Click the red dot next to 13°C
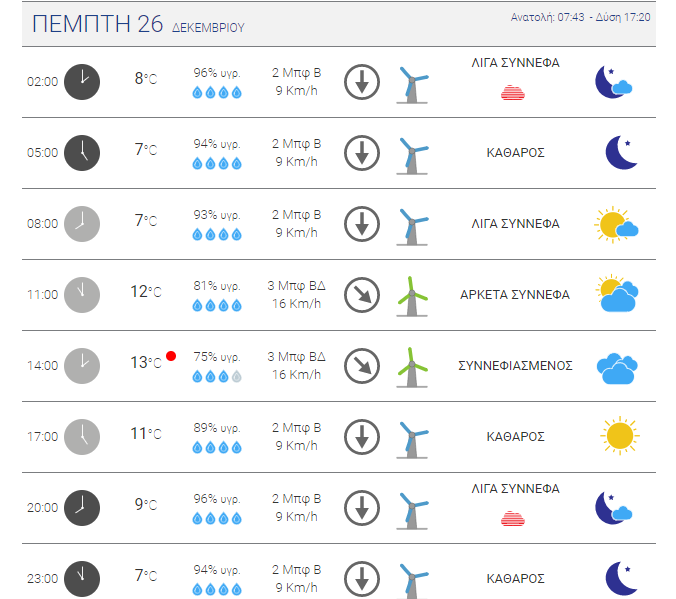 point(171,356)
